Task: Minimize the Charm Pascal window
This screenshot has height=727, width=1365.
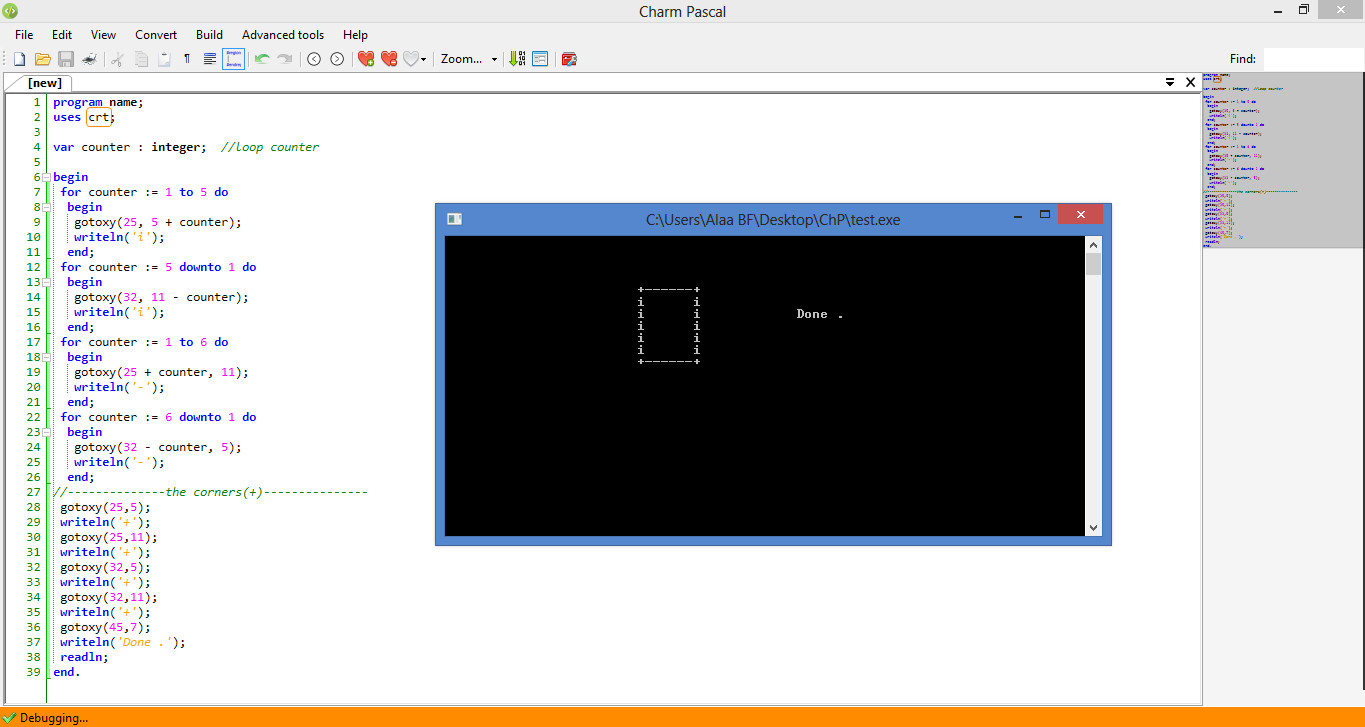Action: click(x=1277, y=10)
